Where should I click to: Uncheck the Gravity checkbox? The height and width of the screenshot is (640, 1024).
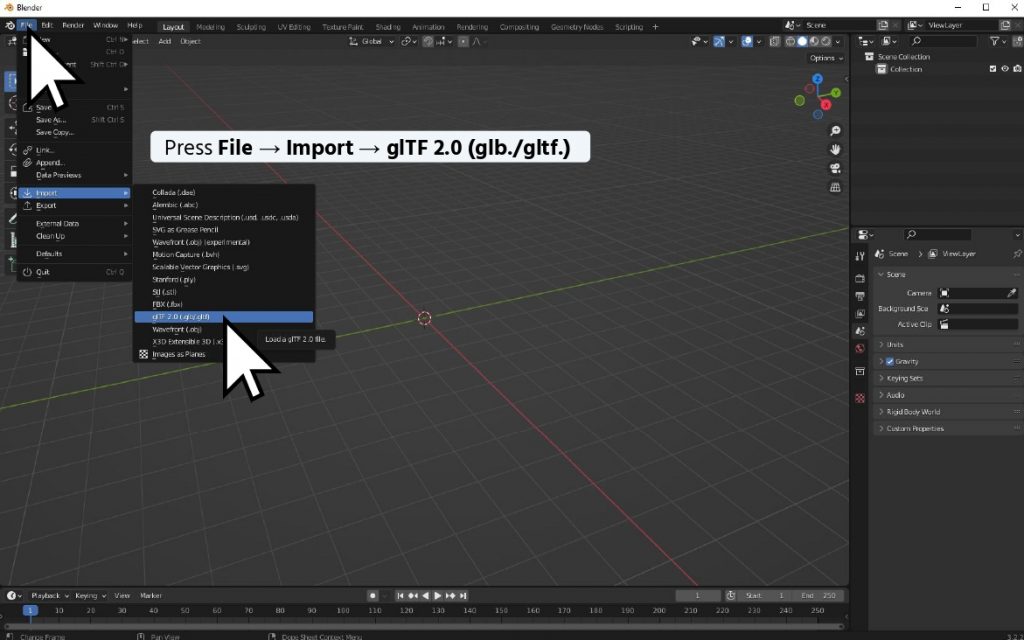889,361
